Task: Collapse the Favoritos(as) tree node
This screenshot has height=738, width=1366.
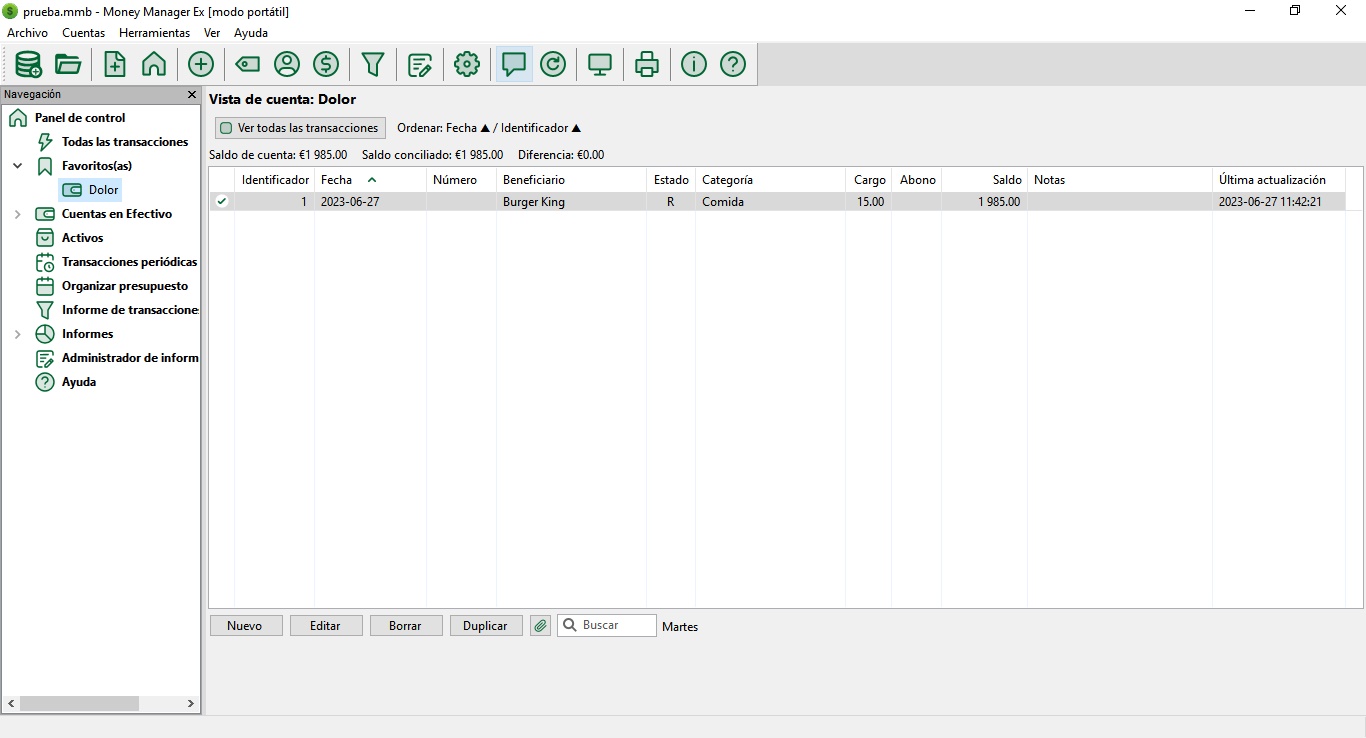Action: (17, 166)
